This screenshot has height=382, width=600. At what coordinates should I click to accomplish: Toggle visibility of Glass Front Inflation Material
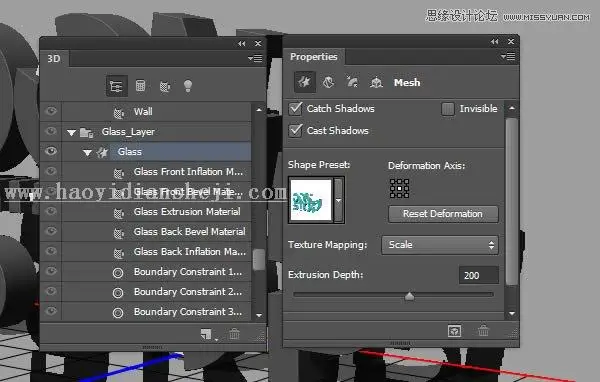[51, 171]
